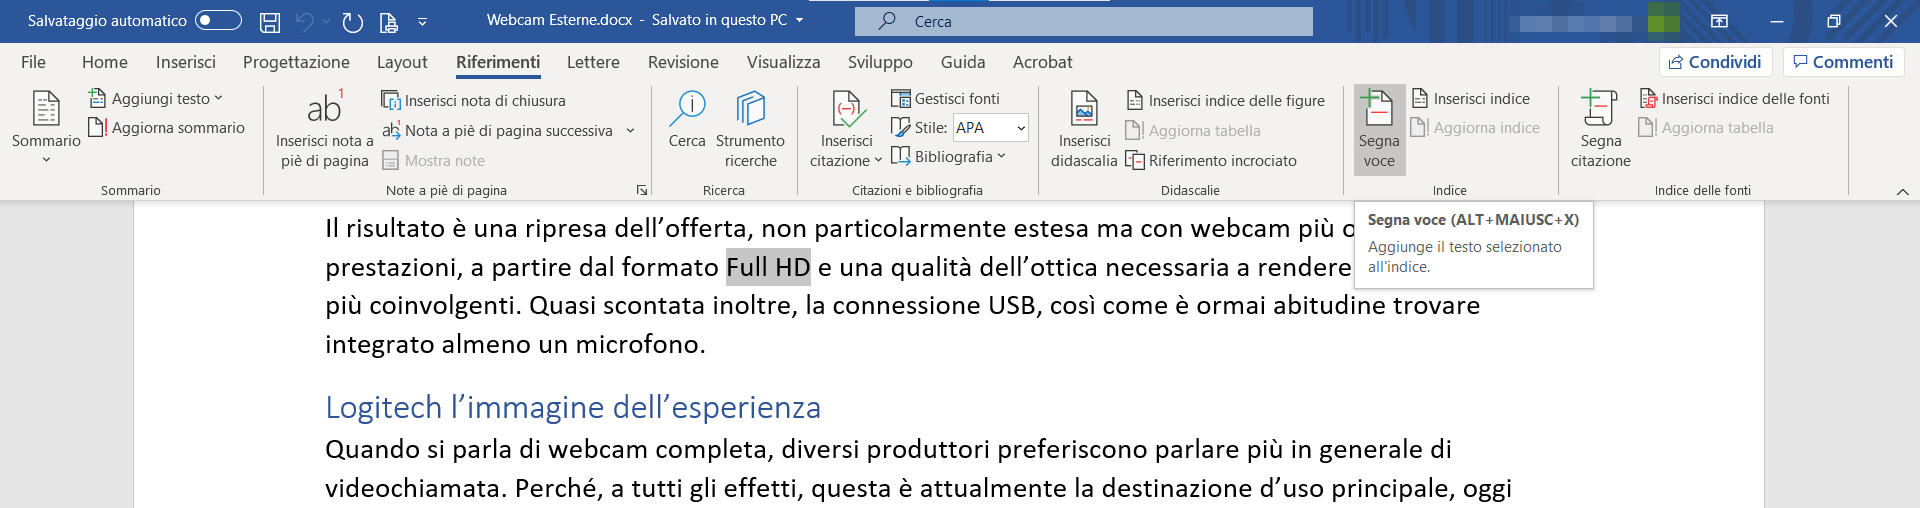Click Inserisci indice in Indice group

point(1471,98)
